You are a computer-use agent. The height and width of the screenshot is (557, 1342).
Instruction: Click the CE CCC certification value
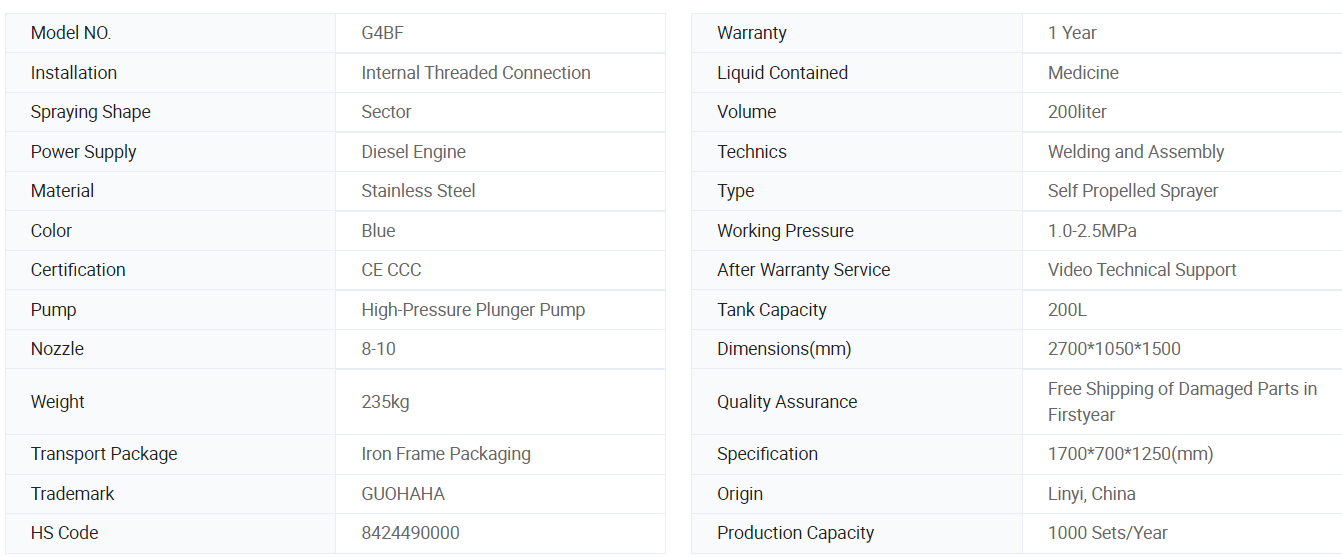click(391, 270)
